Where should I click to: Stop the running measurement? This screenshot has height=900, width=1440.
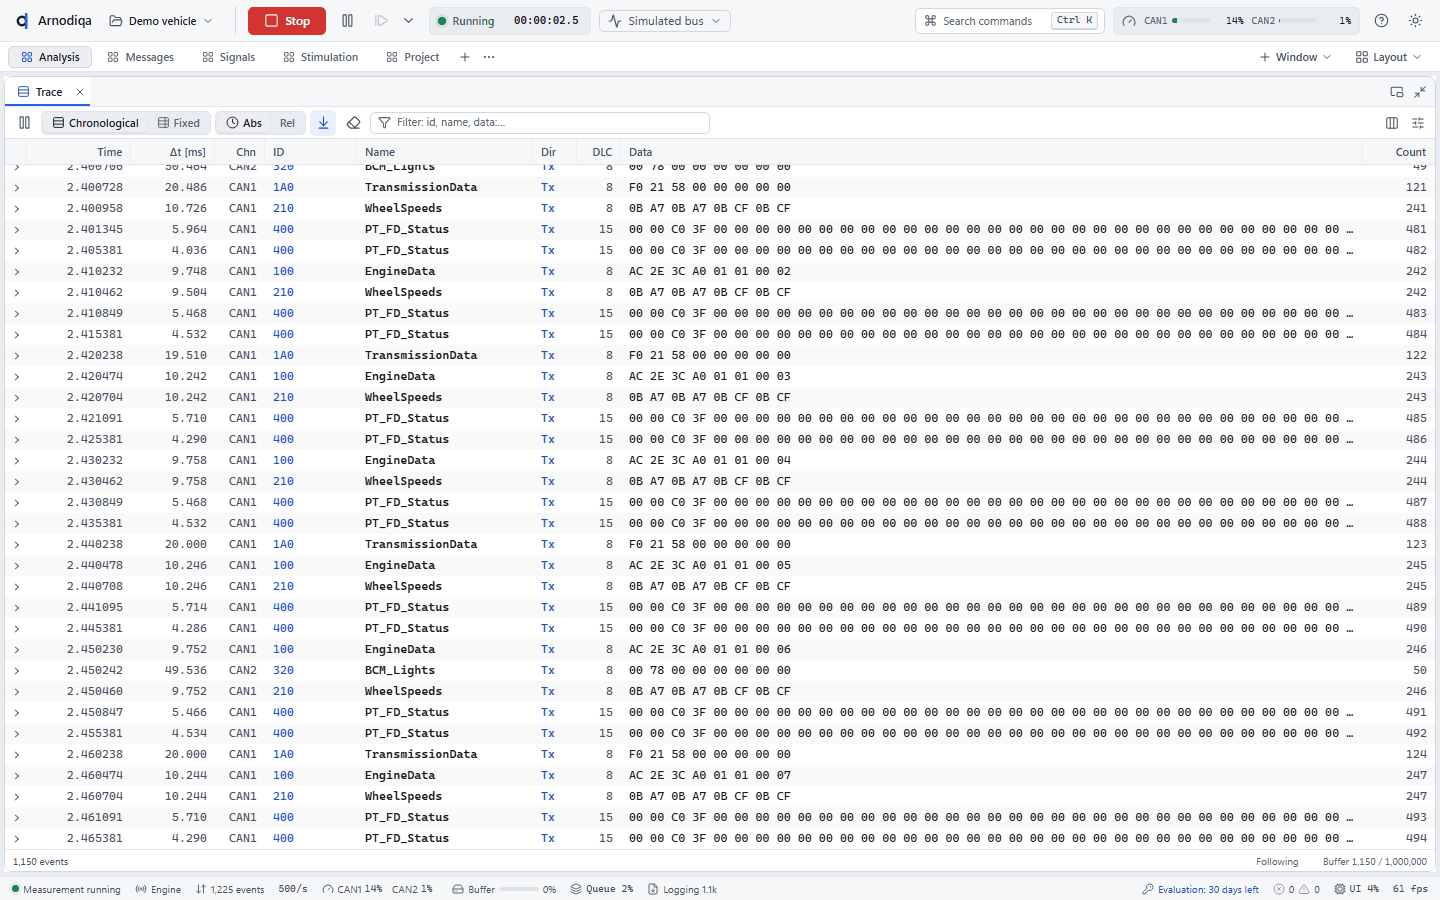pyautogui.click(x=287, y=21)
